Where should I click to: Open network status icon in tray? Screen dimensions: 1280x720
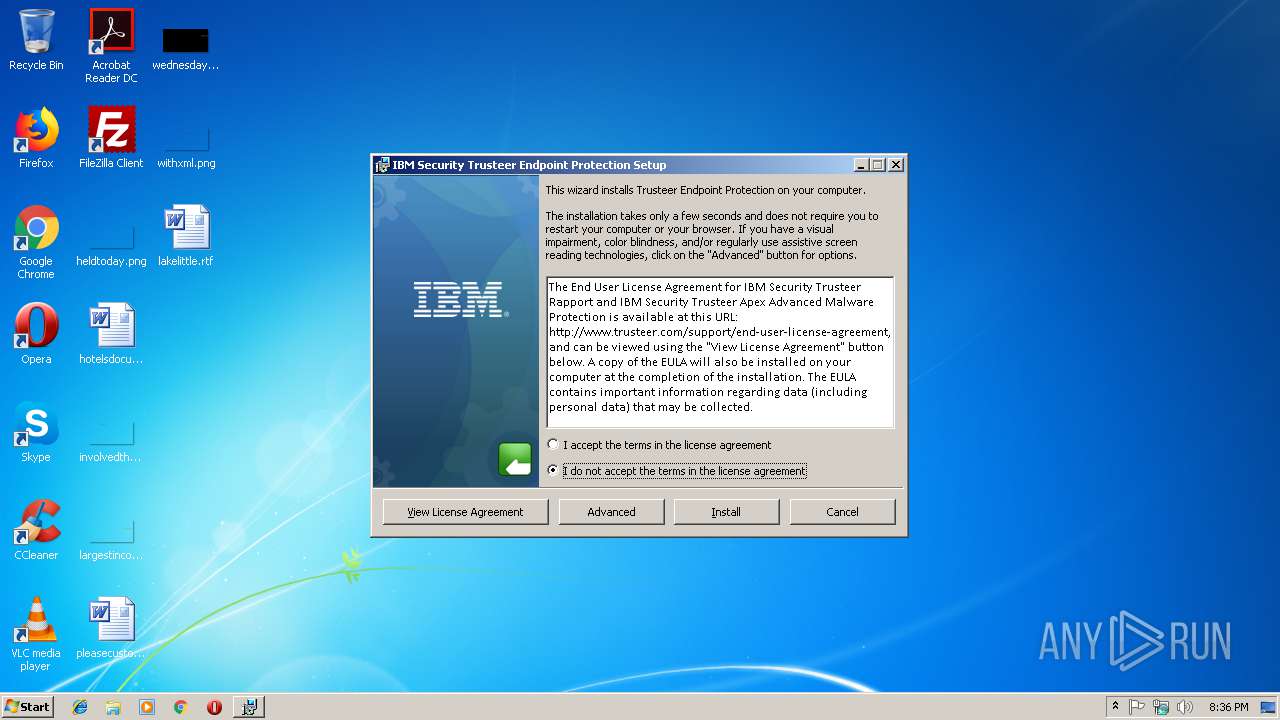[1161, 707]
